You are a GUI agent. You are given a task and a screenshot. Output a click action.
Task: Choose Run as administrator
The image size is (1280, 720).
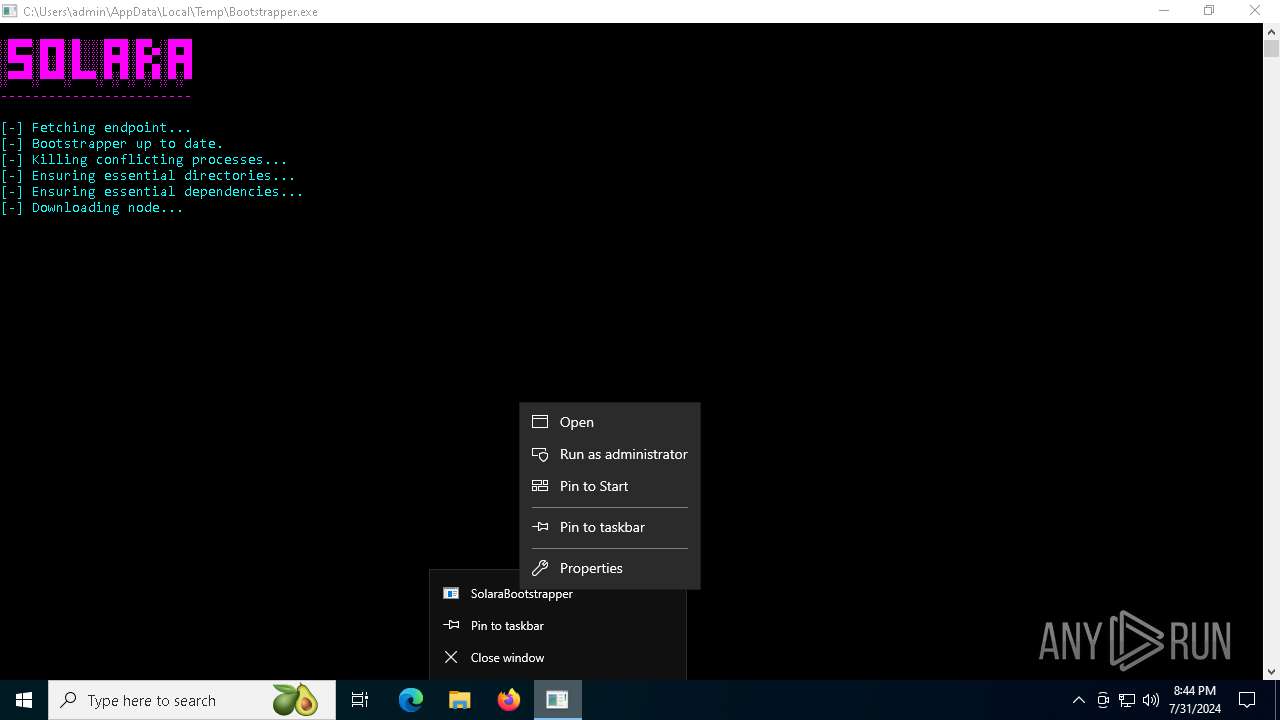pos(609,454)
